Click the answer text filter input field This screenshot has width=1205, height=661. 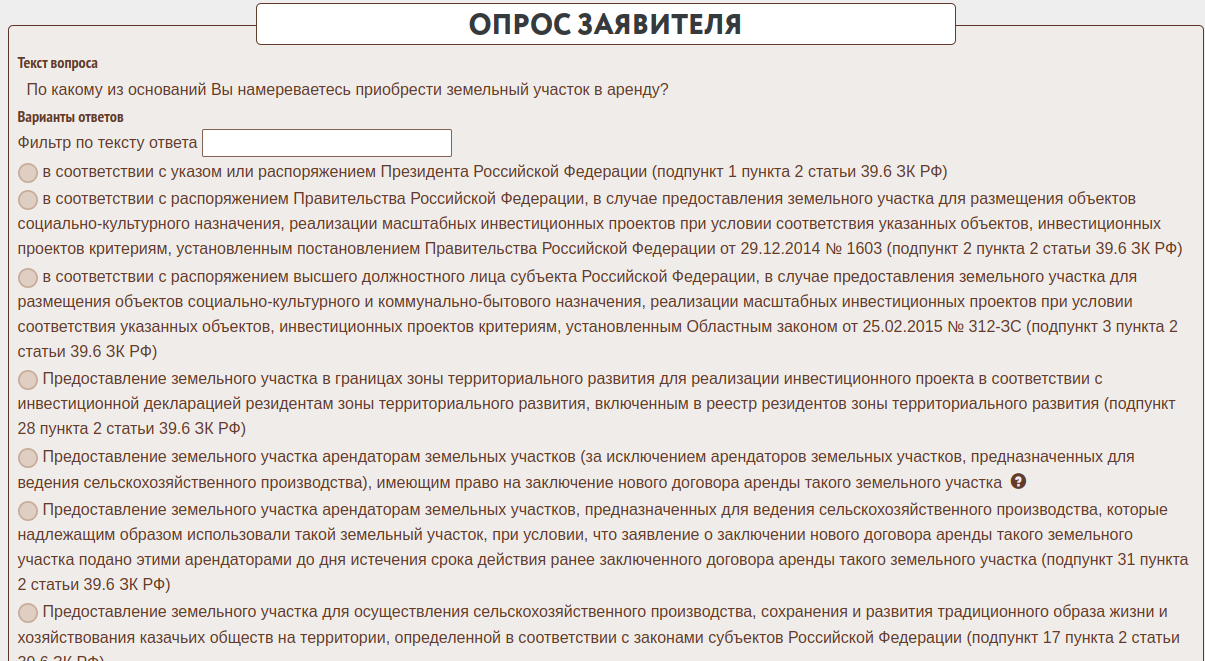327,143
